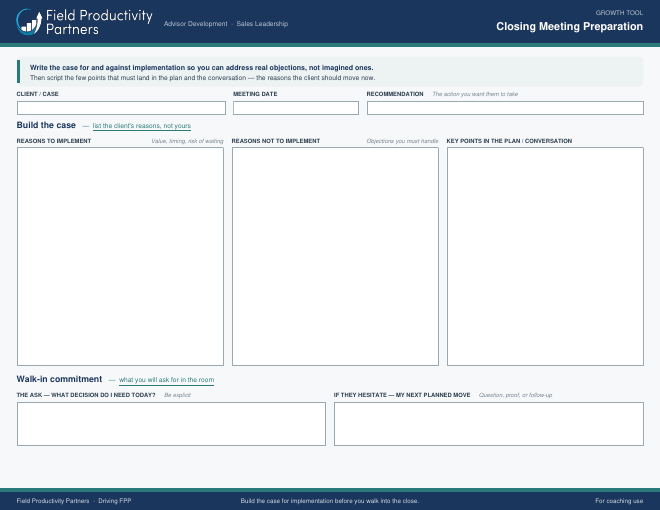Click the Advisor Development header text

click(195, 24)
